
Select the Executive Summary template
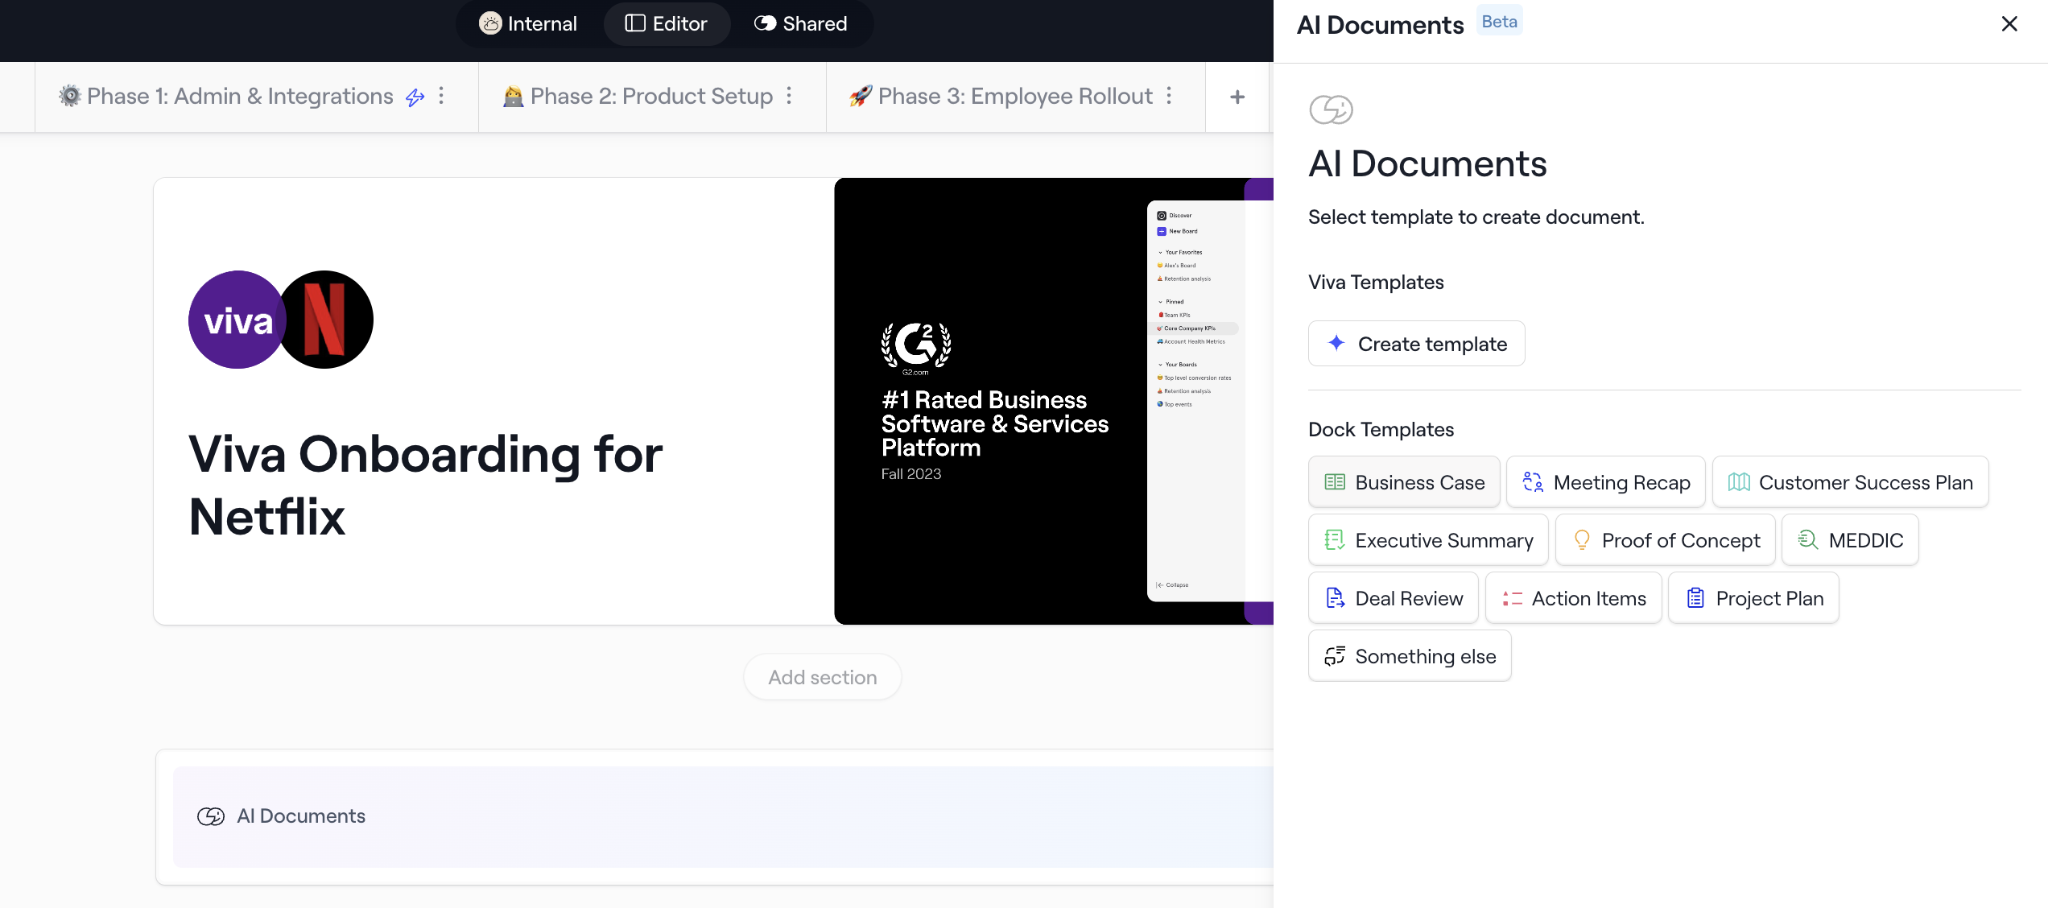[1428, 540]
